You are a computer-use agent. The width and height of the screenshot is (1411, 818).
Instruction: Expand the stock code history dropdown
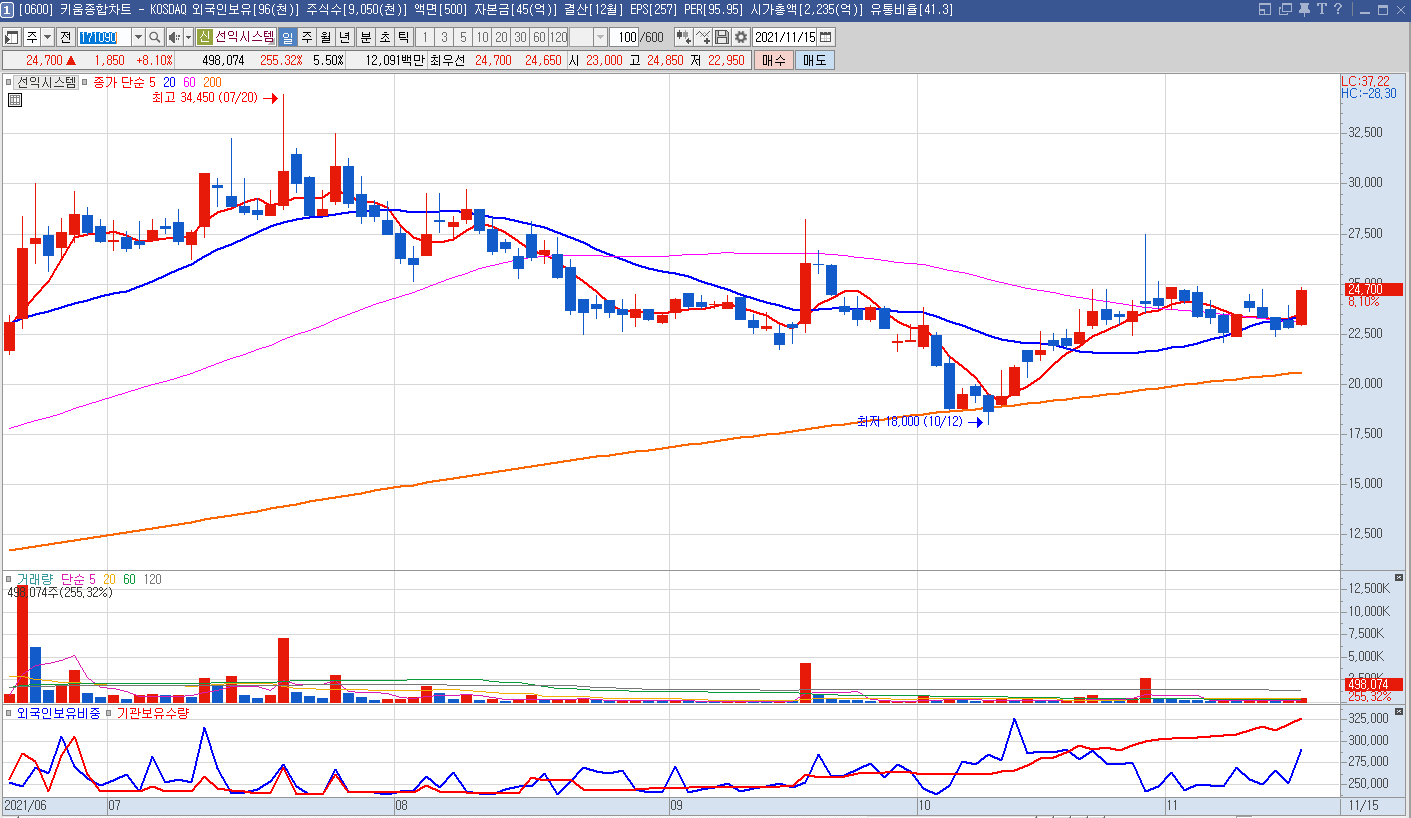[x=139, y=37]
